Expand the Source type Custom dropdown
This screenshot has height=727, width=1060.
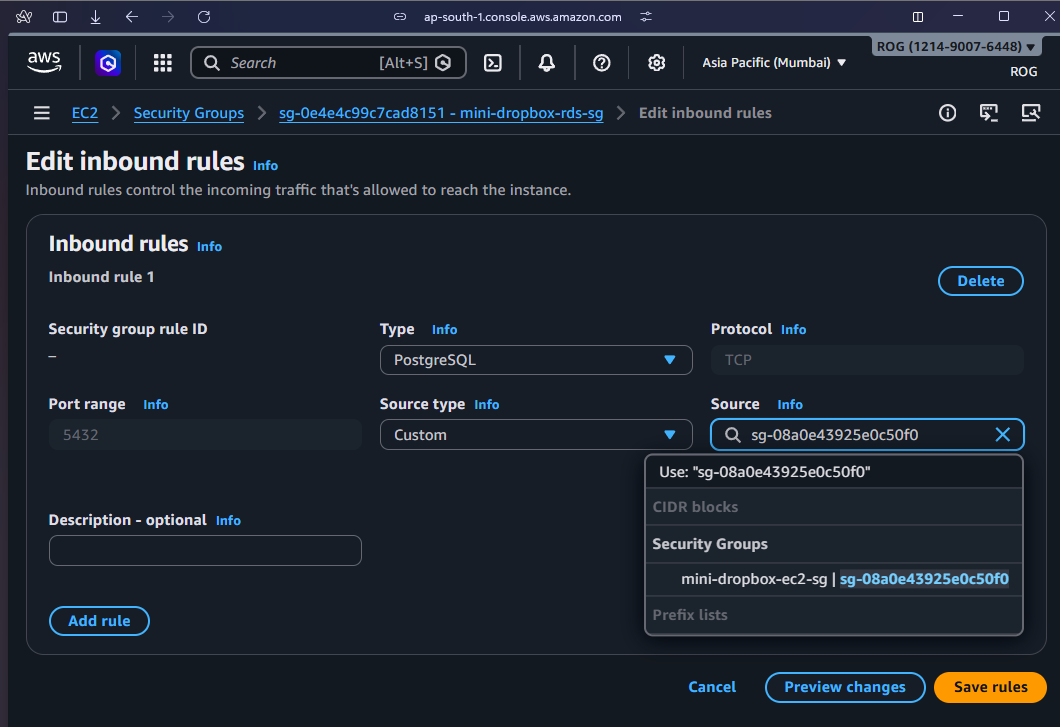click(x=536, y=435)
